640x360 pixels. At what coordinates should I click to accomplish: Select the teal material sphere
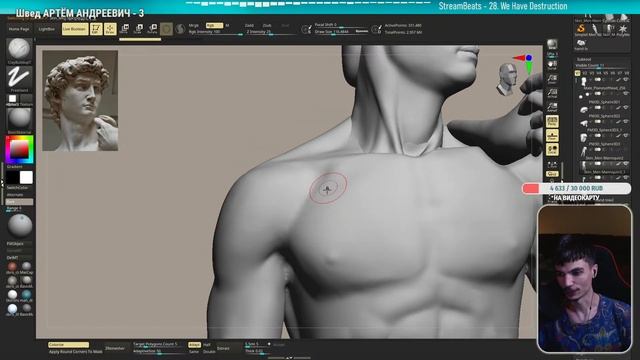[x=27, y=294]
